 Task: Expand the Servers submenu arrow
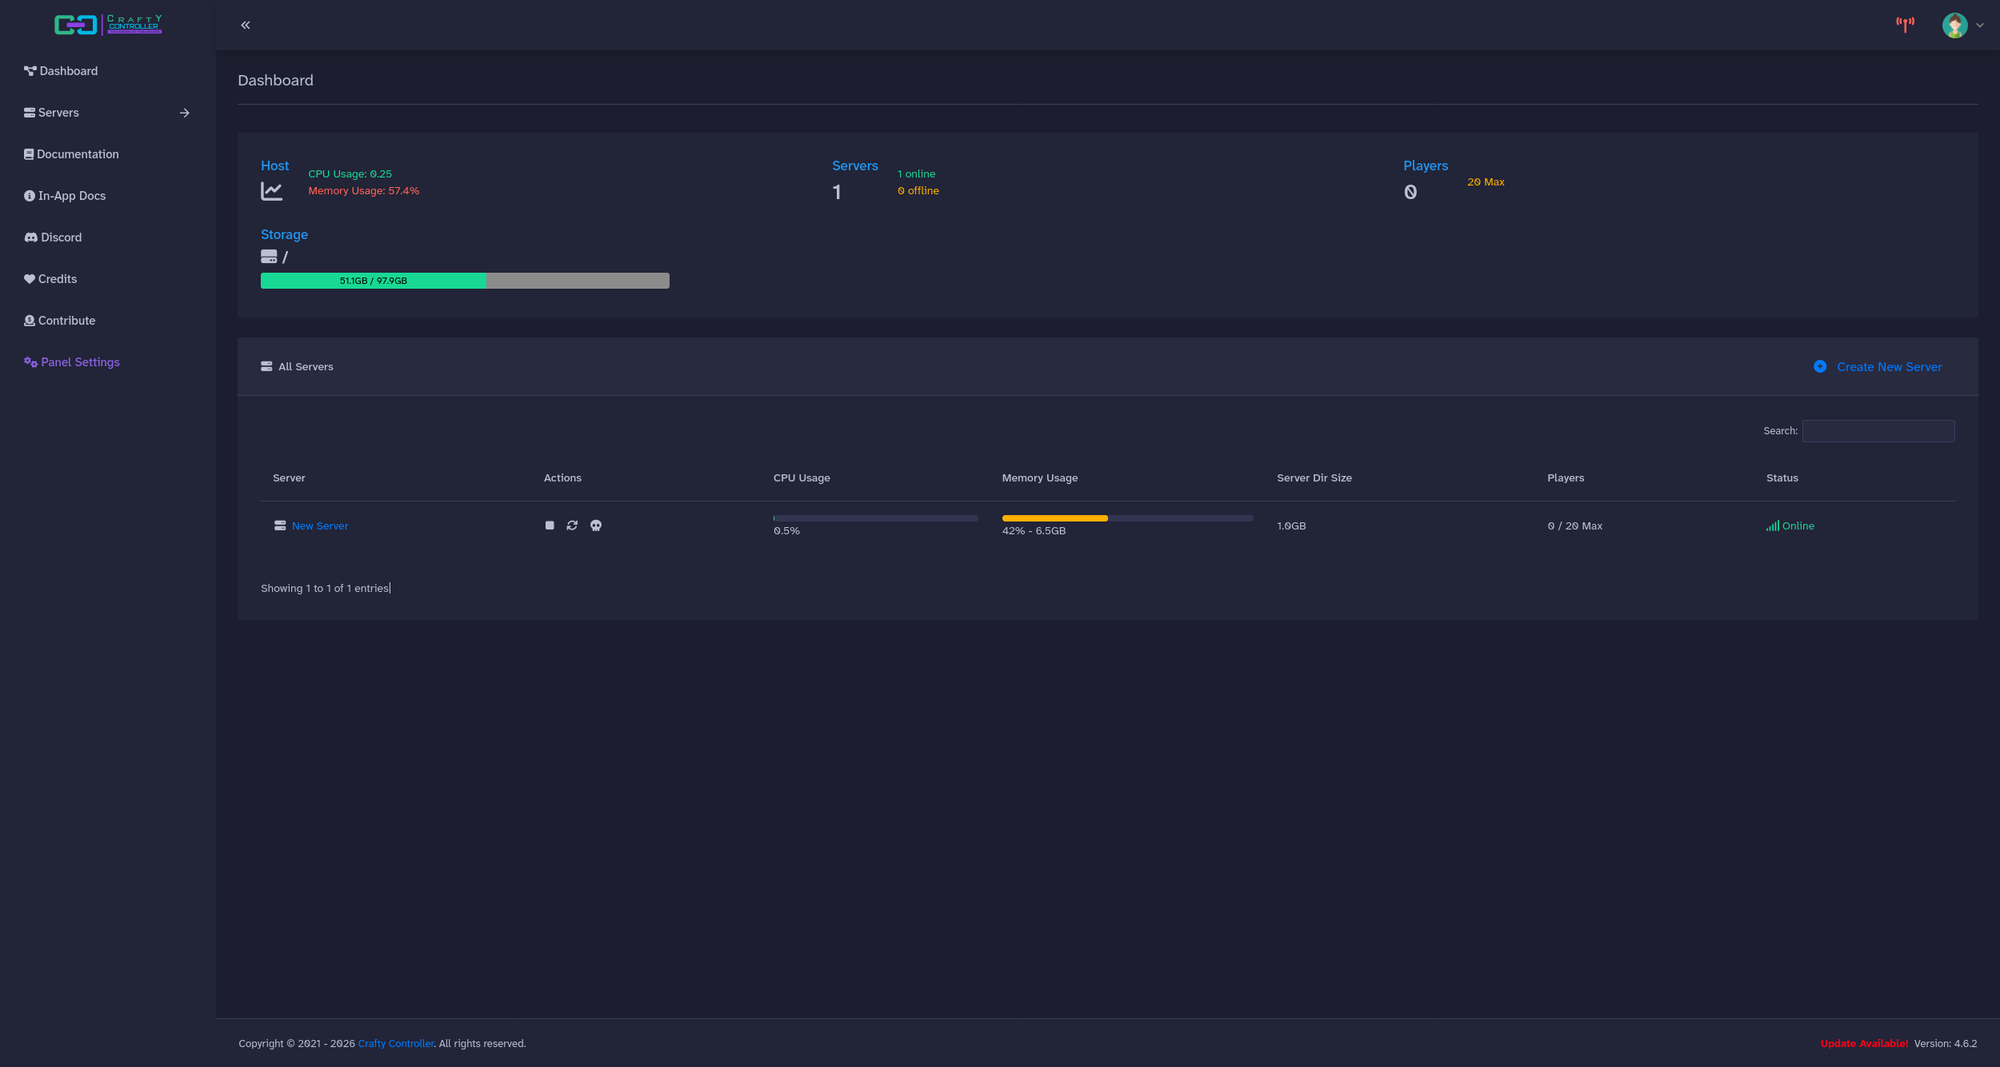tap(184, 113)
